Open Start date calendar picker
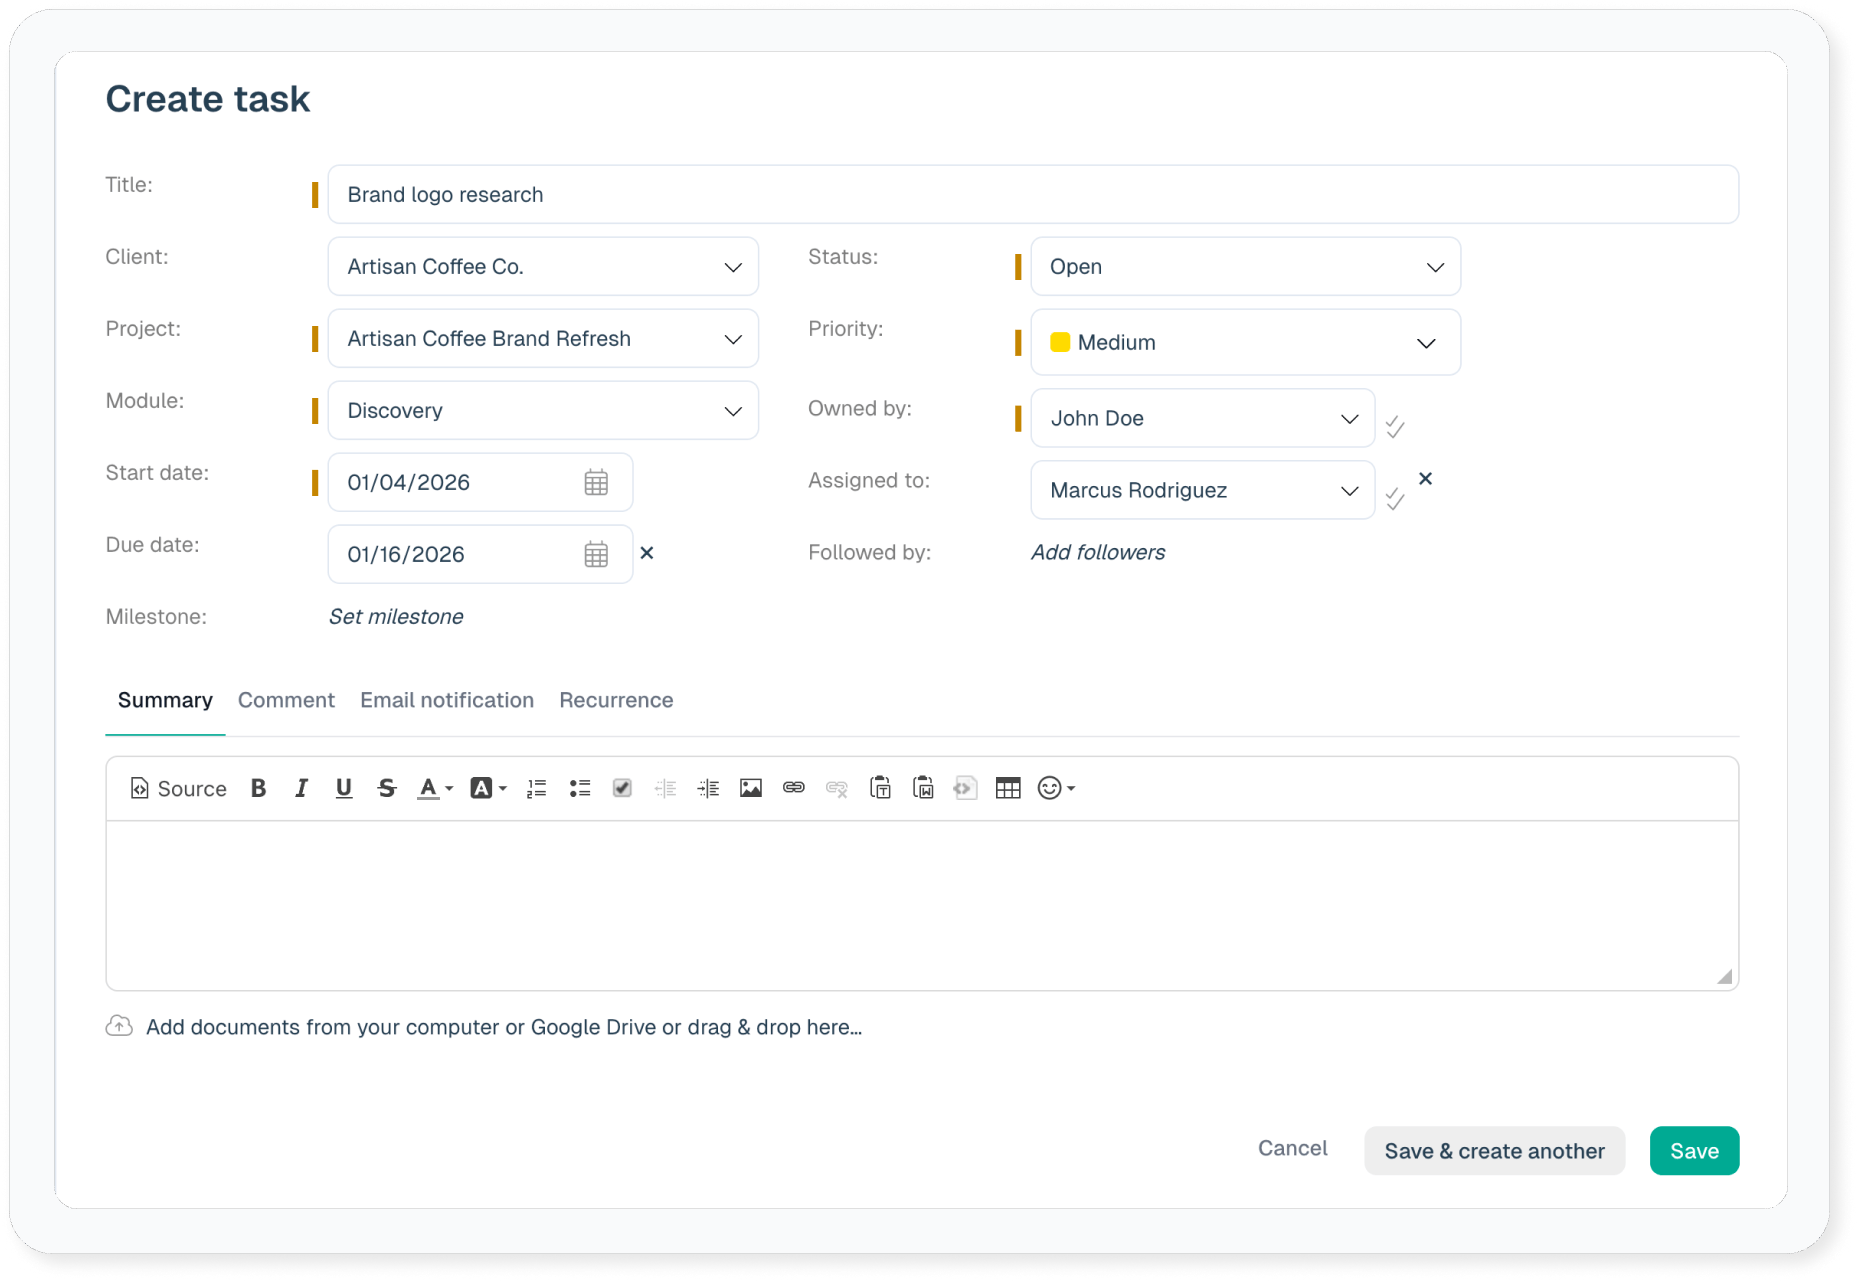The image size is (1857, 1281). (x=596, y=482)
